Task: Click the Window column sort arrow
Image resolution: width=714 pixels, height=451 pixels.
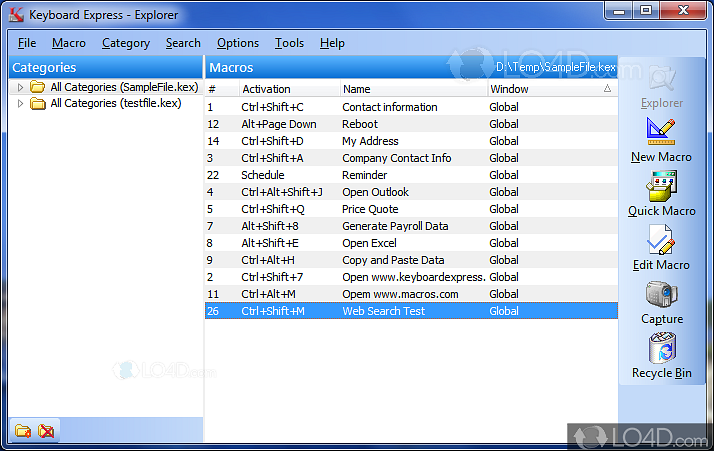Action: pyautogui.click(x=607, y=88)
